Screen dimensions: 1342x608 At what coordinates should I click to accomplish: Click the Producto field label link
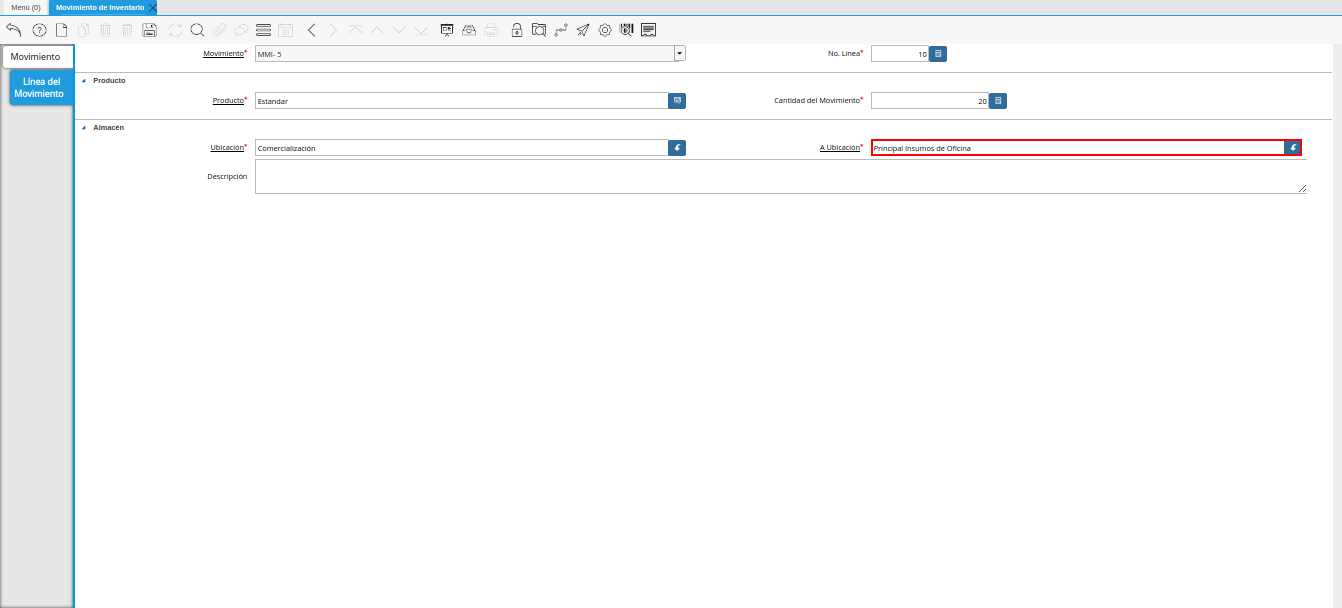228,100
